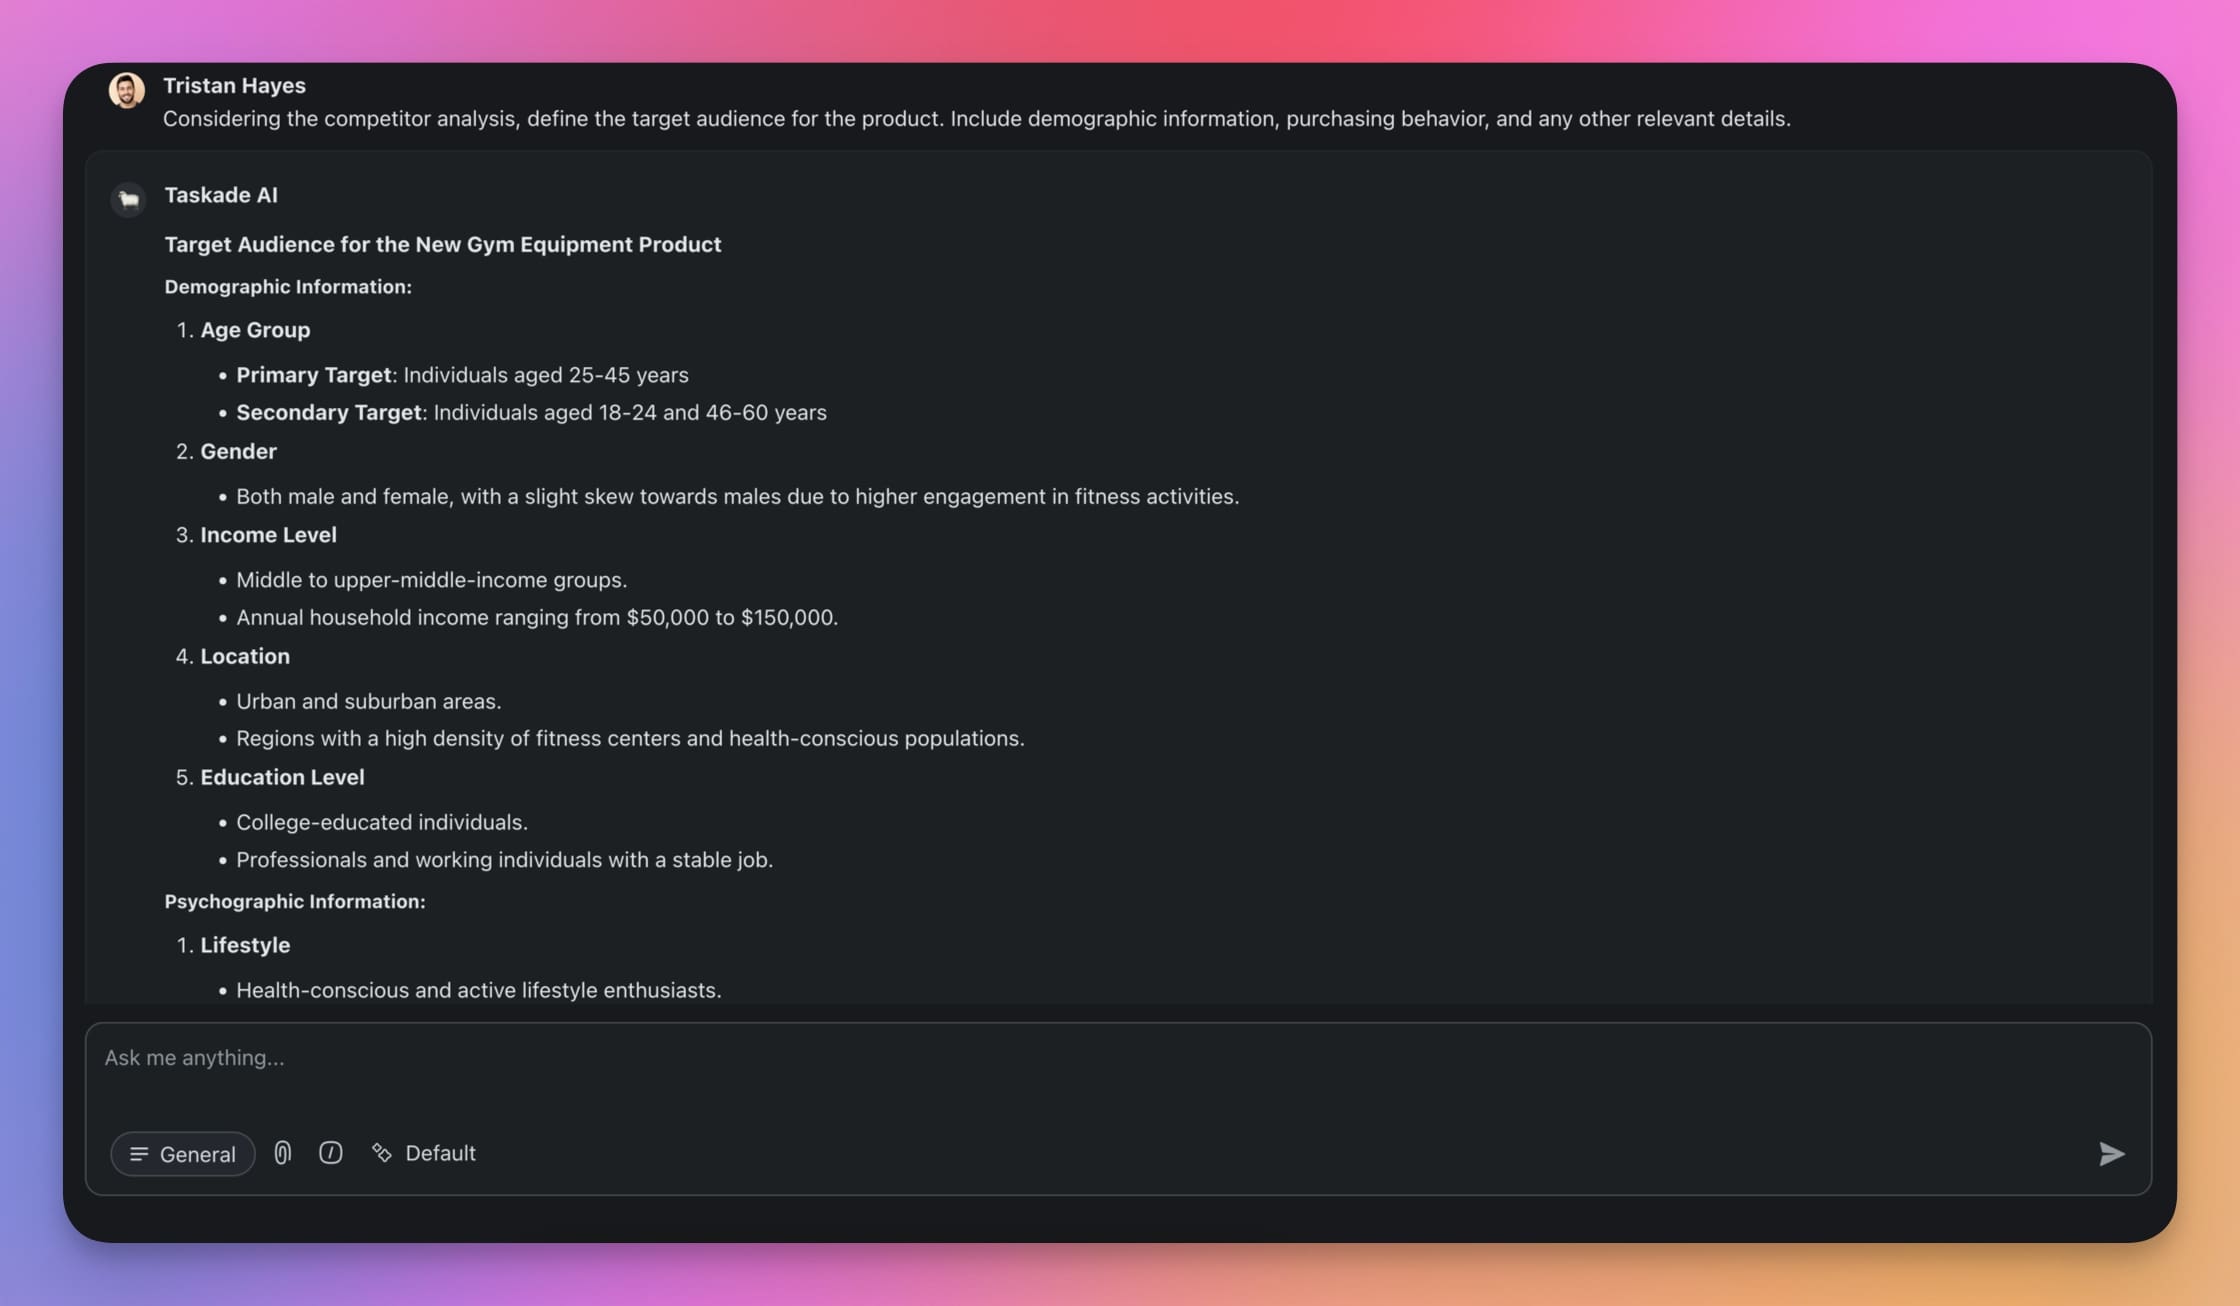
Task: Click the 'Demographic Information:' subheading
Action: click(288, 287)
